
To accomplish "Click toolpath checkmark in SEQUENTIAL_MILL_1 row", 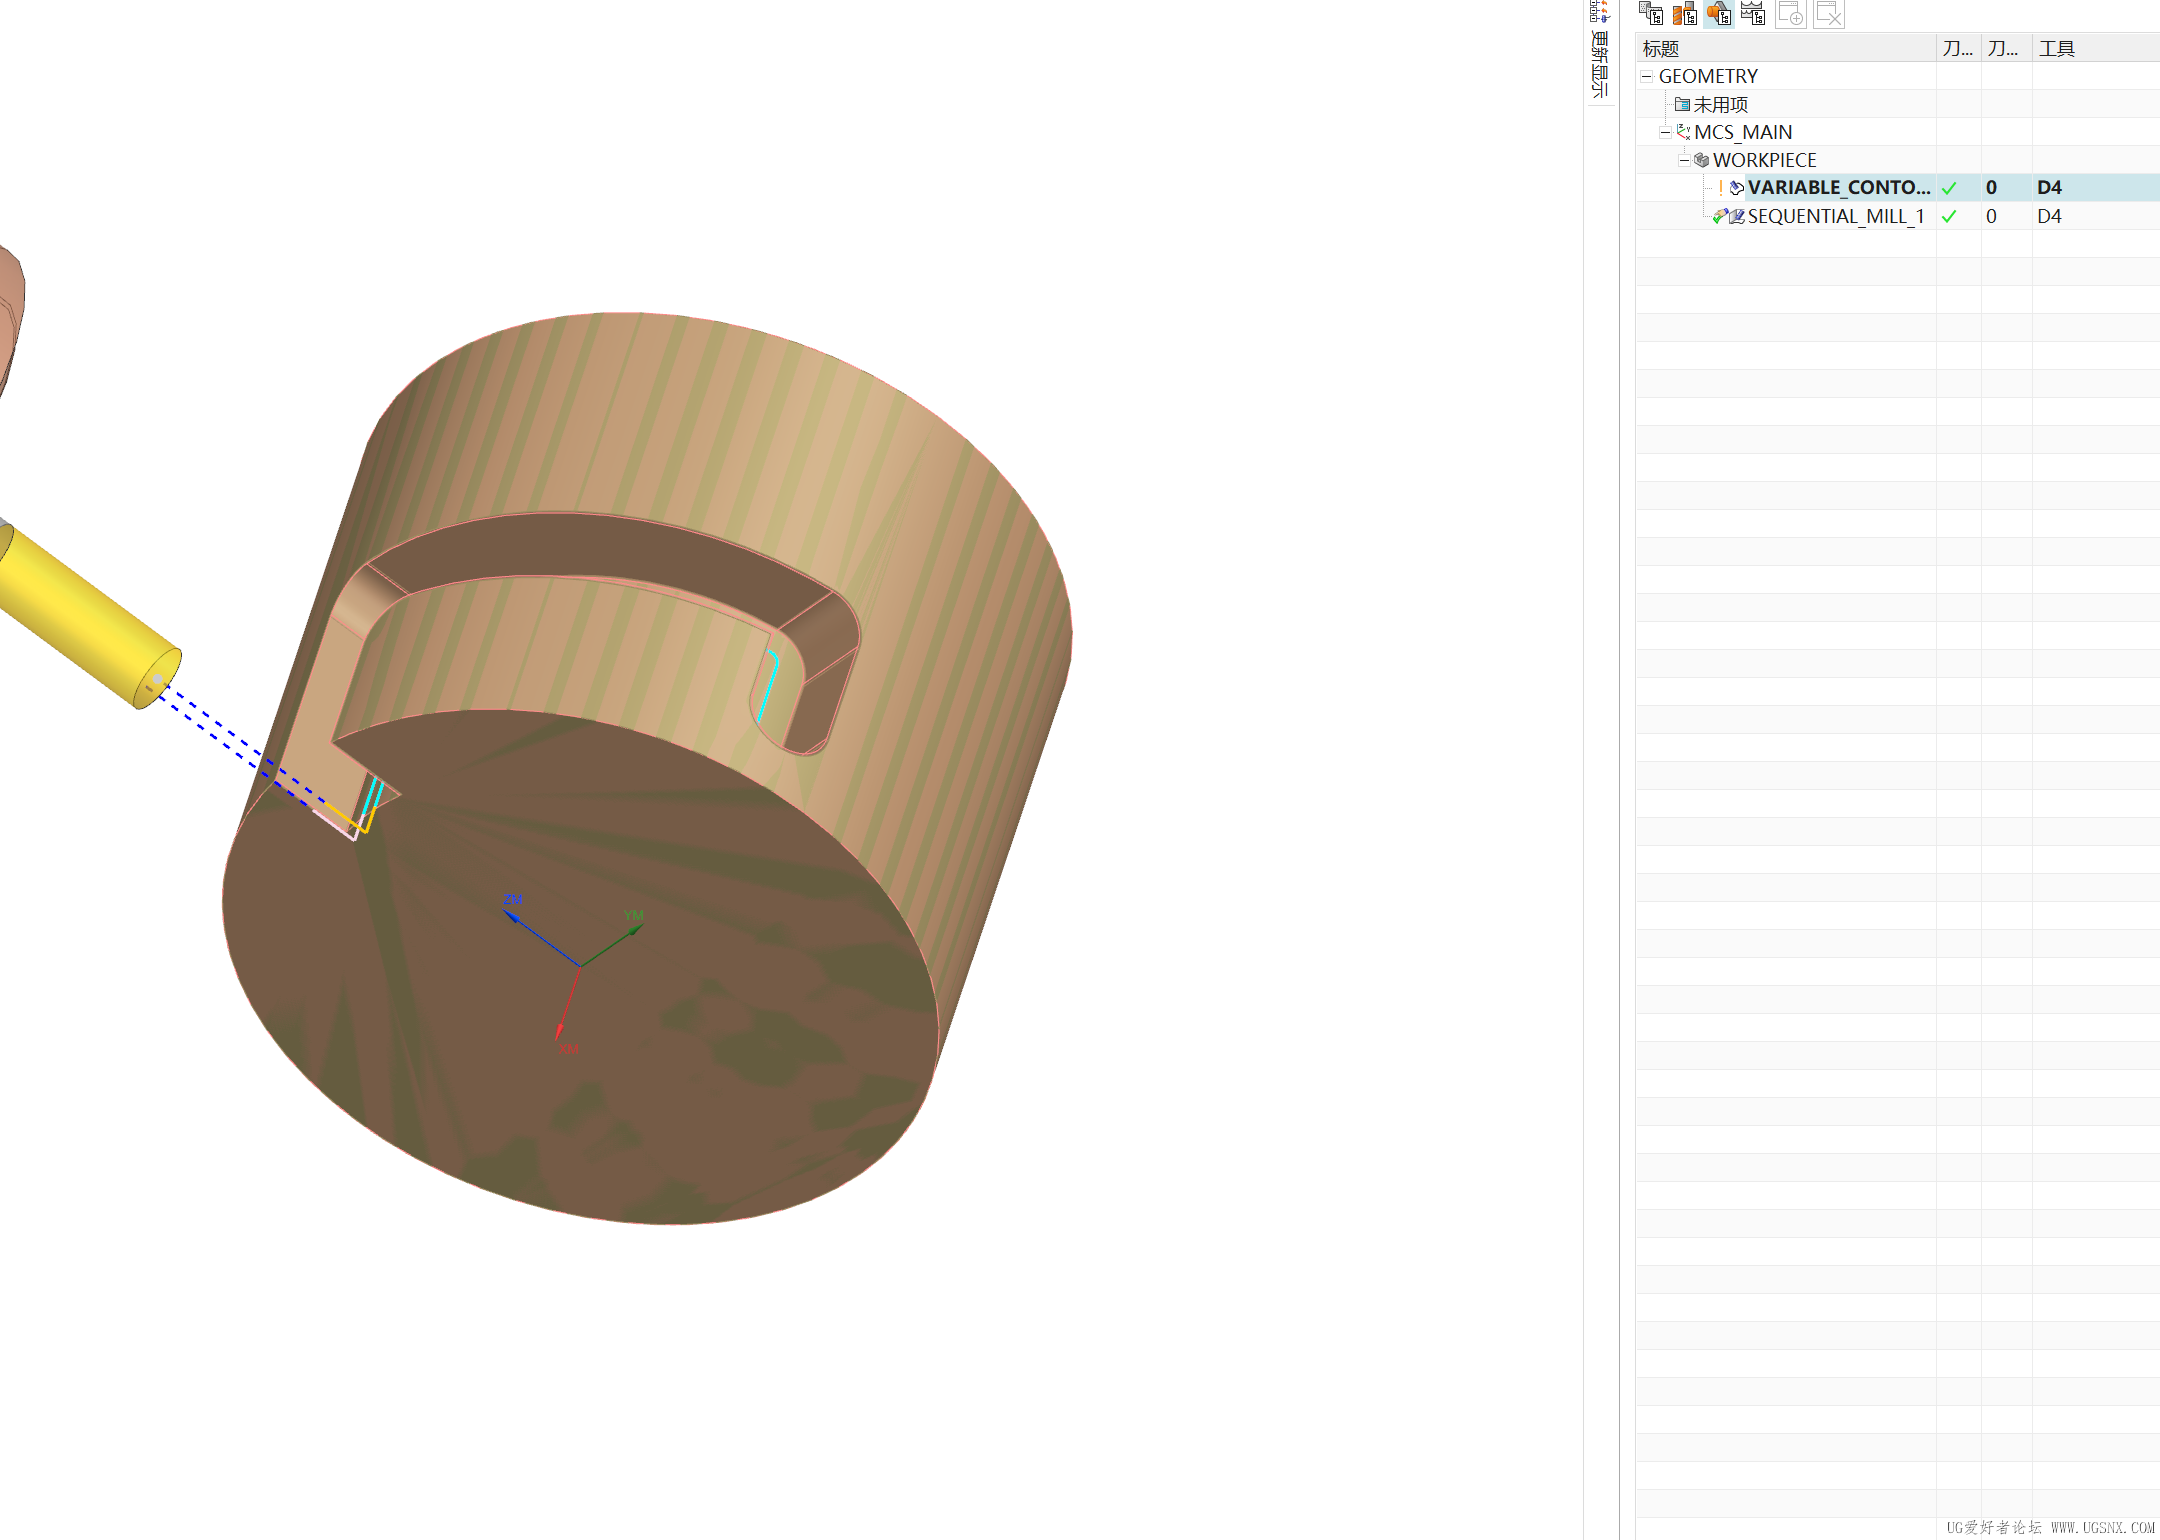I will coord(1949,216).
